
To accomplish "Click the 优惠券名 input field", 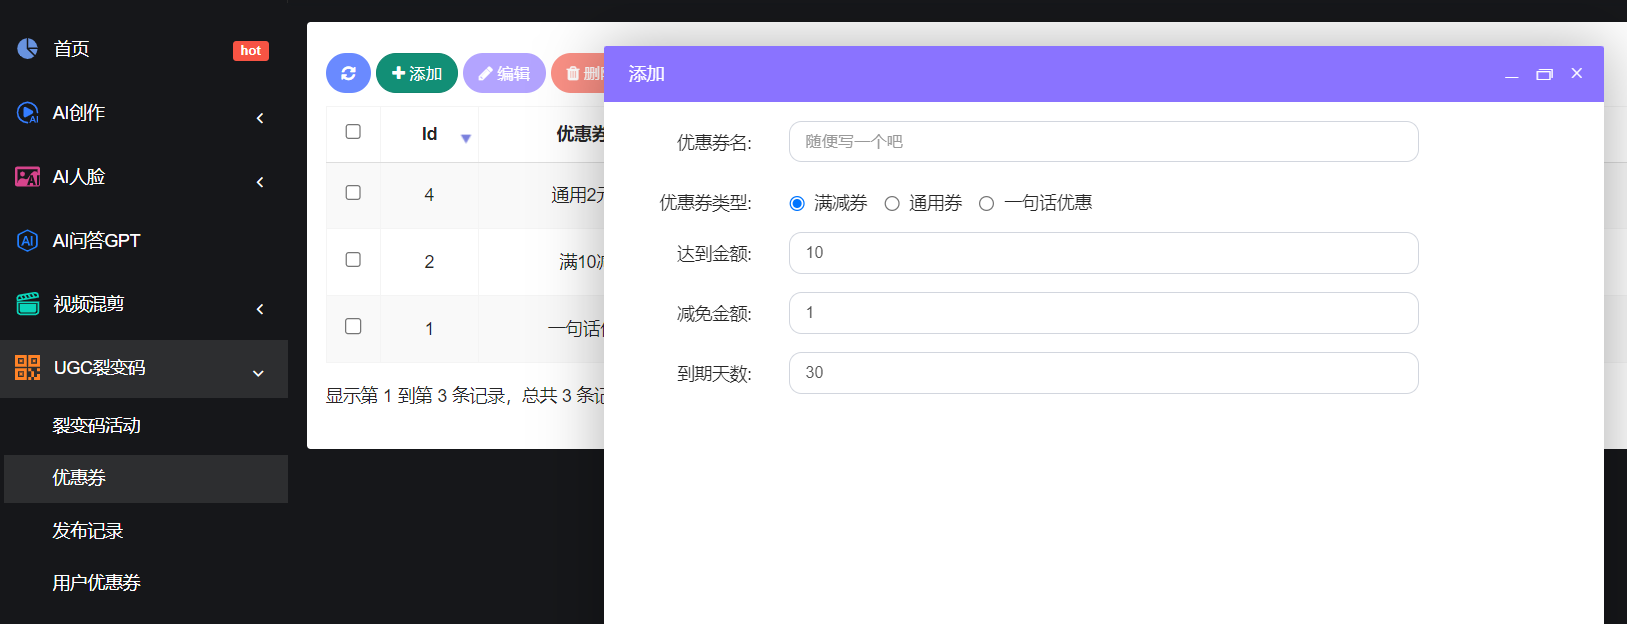I will pyautogui.click(x=1104, y=141).
